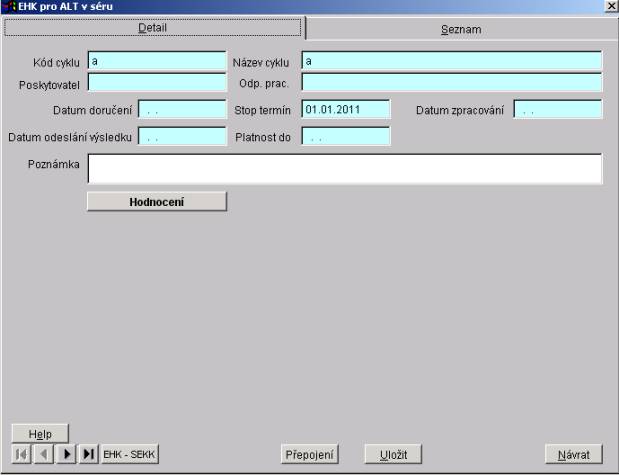Go to the next record
The width and height of the screenshot is (619, 475).
click(x=67, y=454)
